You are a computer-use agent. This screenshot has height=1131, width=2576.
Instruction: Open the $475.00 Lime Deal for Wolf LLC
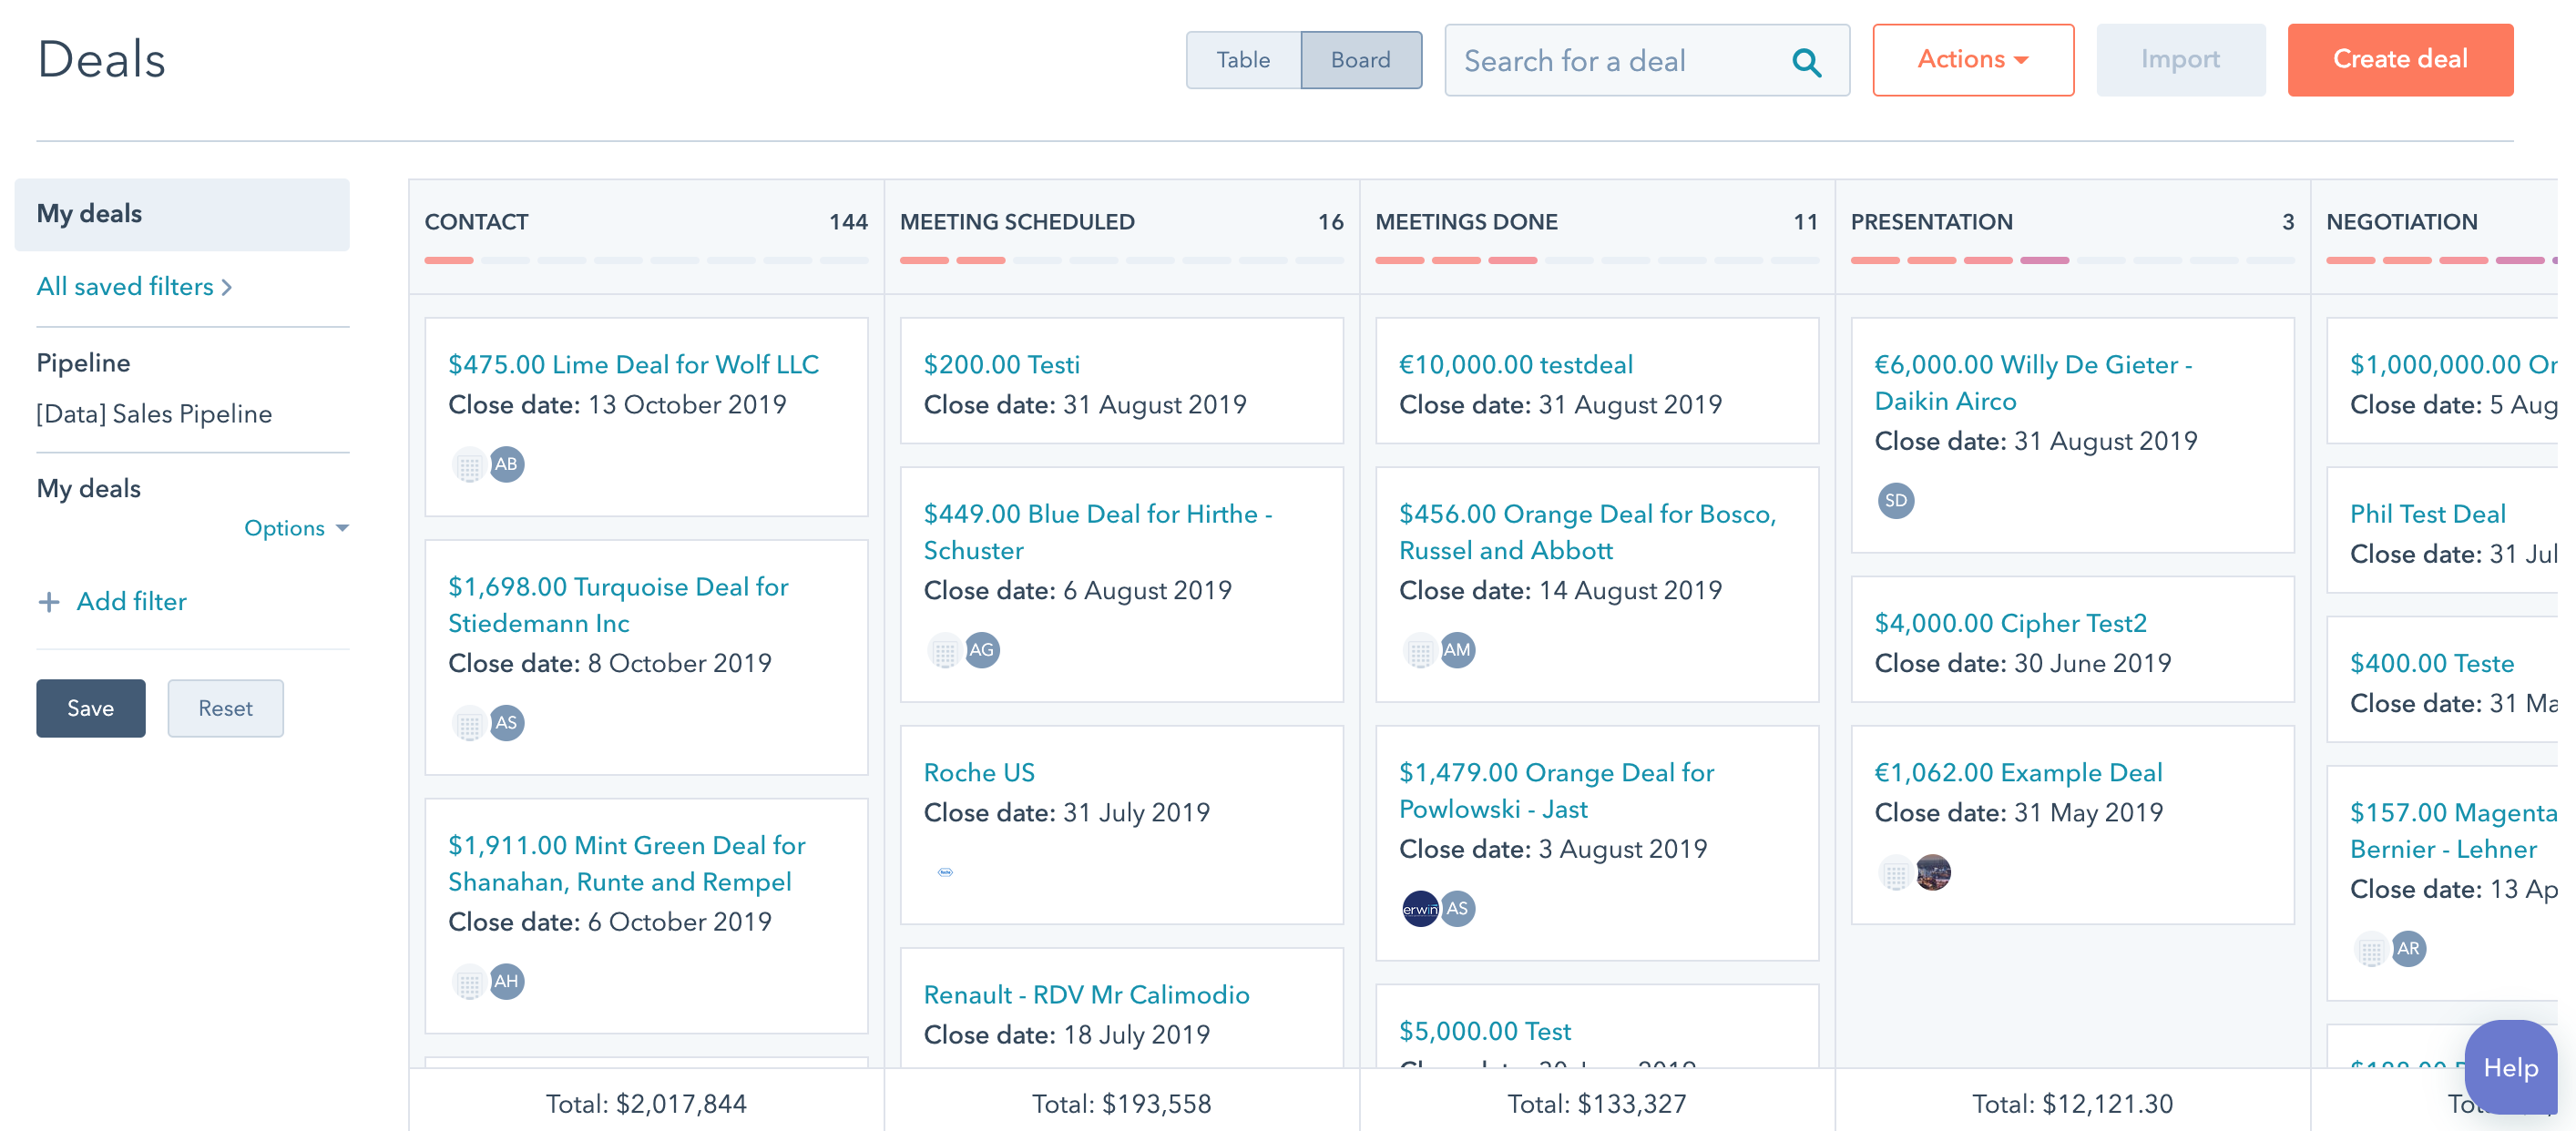633,365
